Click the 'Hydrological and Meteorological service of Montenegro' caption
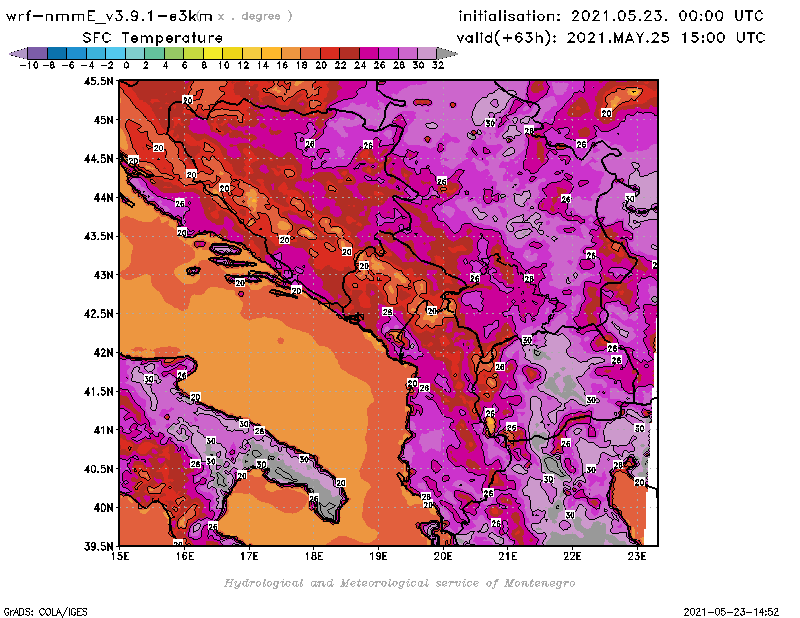Image resolution: width=800 pixels, height=618 pixels. [x=399, y=583]
